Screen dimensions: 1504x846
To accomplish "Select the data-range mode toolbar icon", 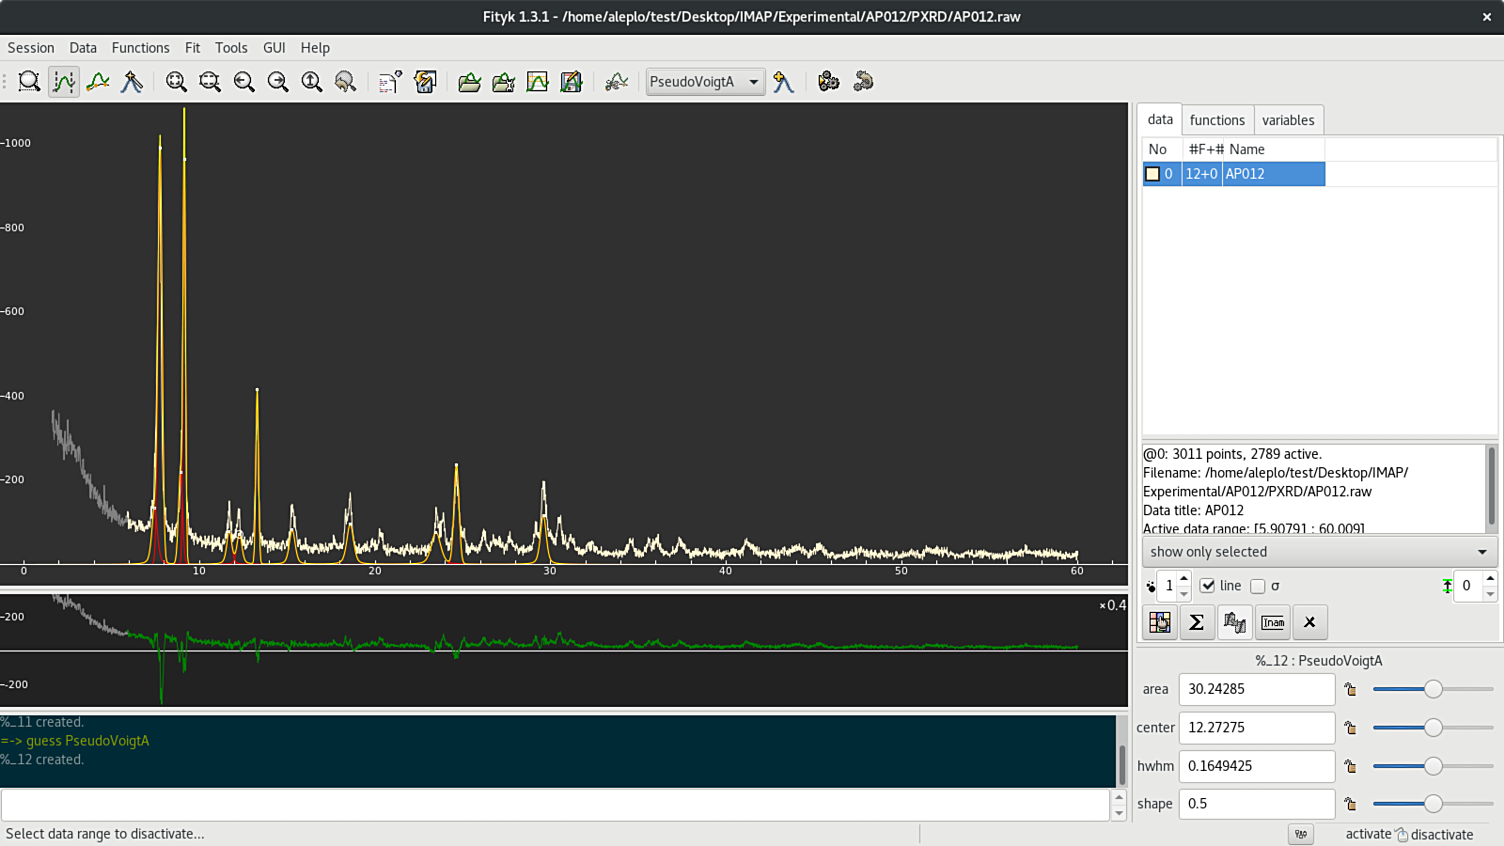I will tap(63, 82).
